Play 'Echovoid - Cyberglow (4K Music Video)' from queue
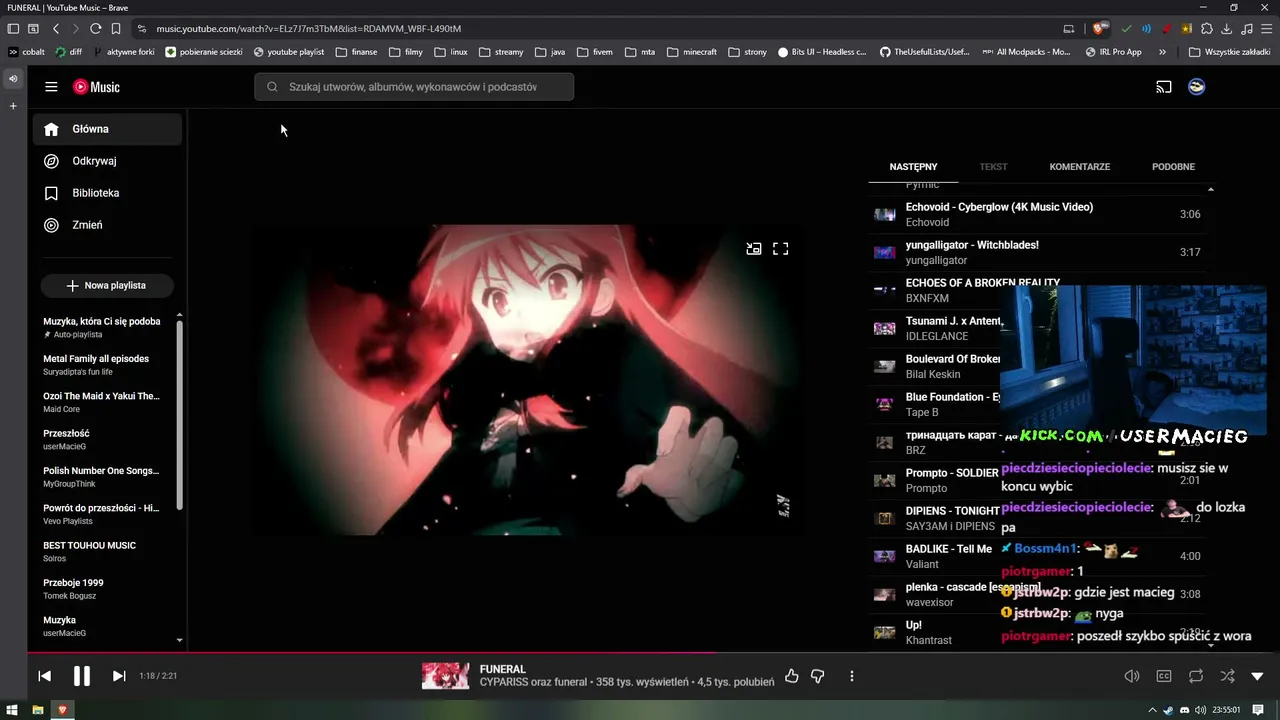 1037,214
